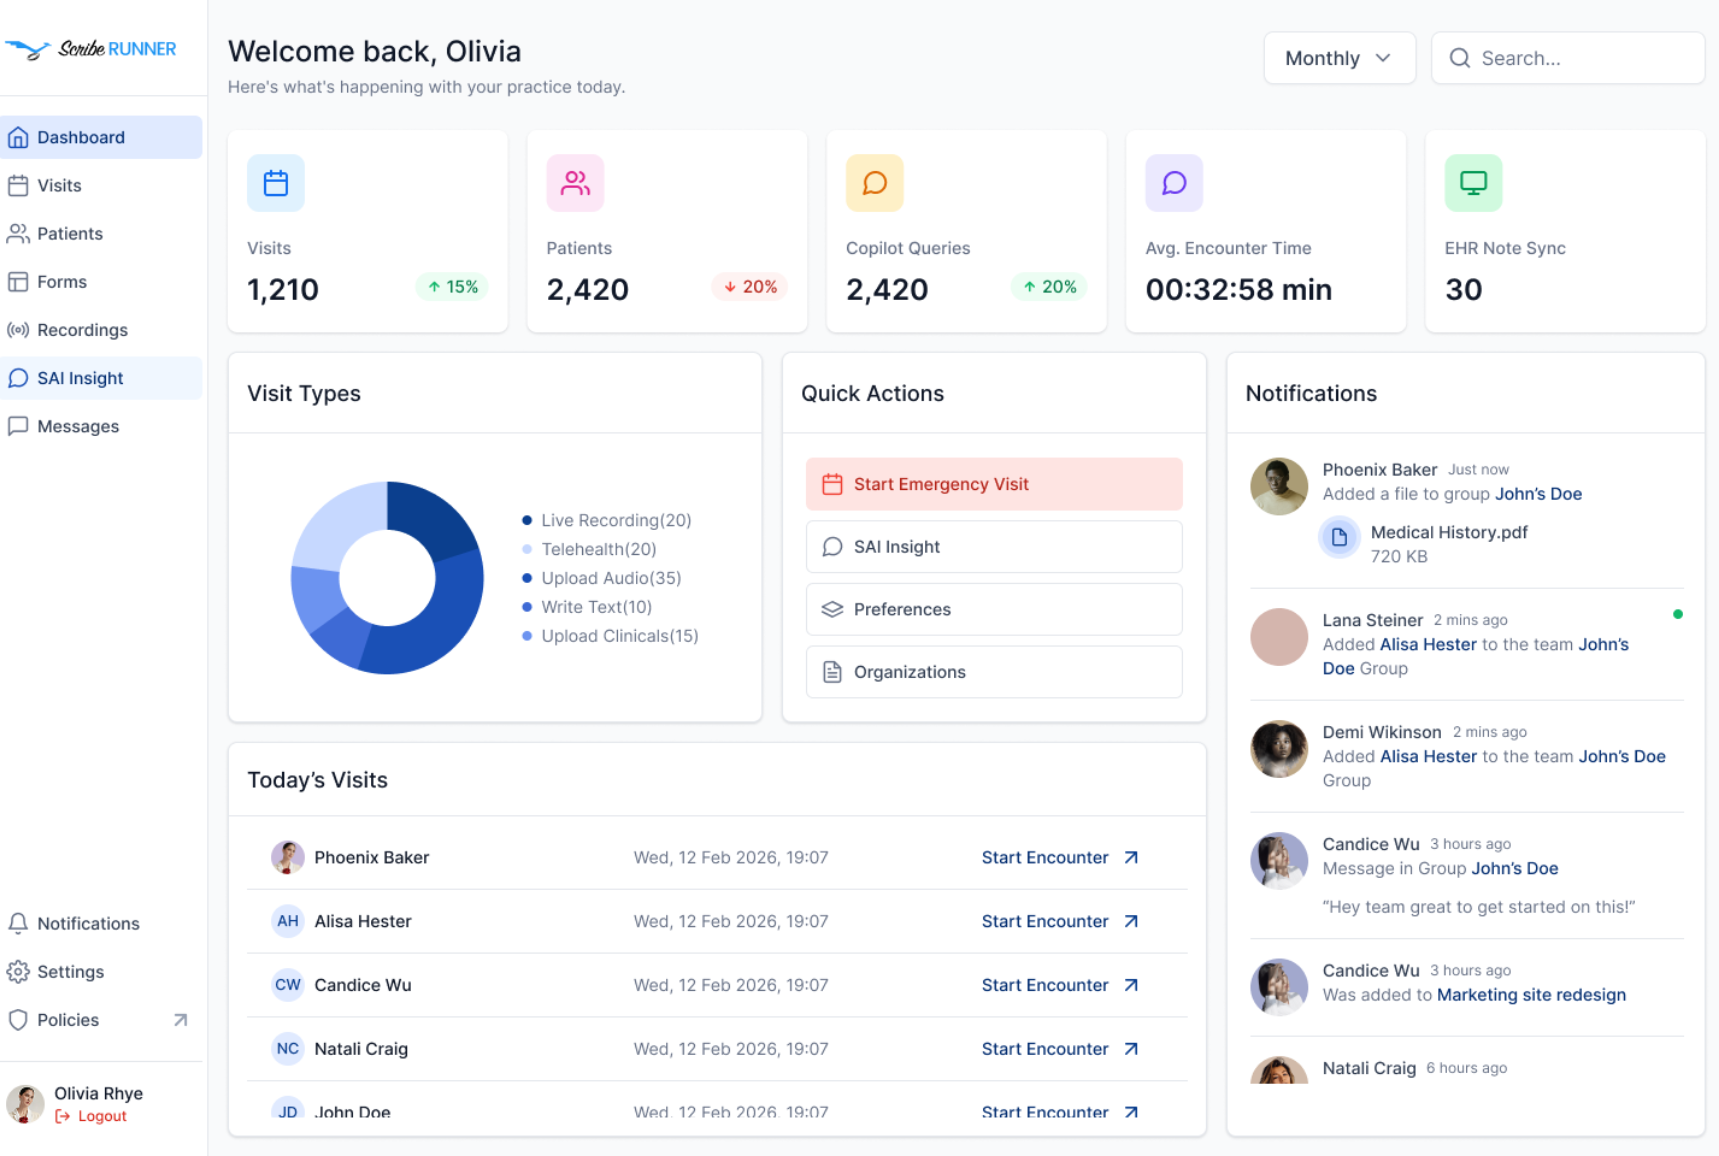Open Settings from the sidebar
This screenshot has height=1156, width=1719.
click(70, 972)
